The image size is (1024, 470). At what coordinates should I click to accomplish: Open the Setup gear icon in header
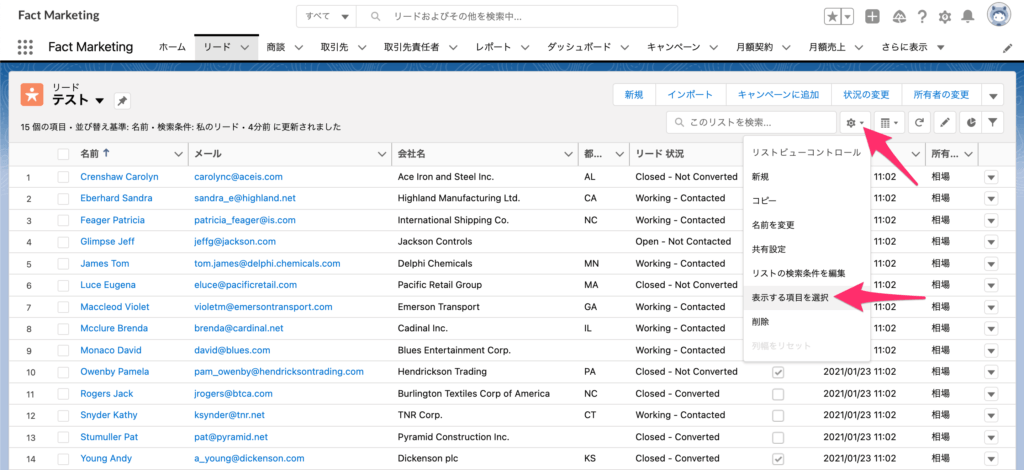coord(944,17)
